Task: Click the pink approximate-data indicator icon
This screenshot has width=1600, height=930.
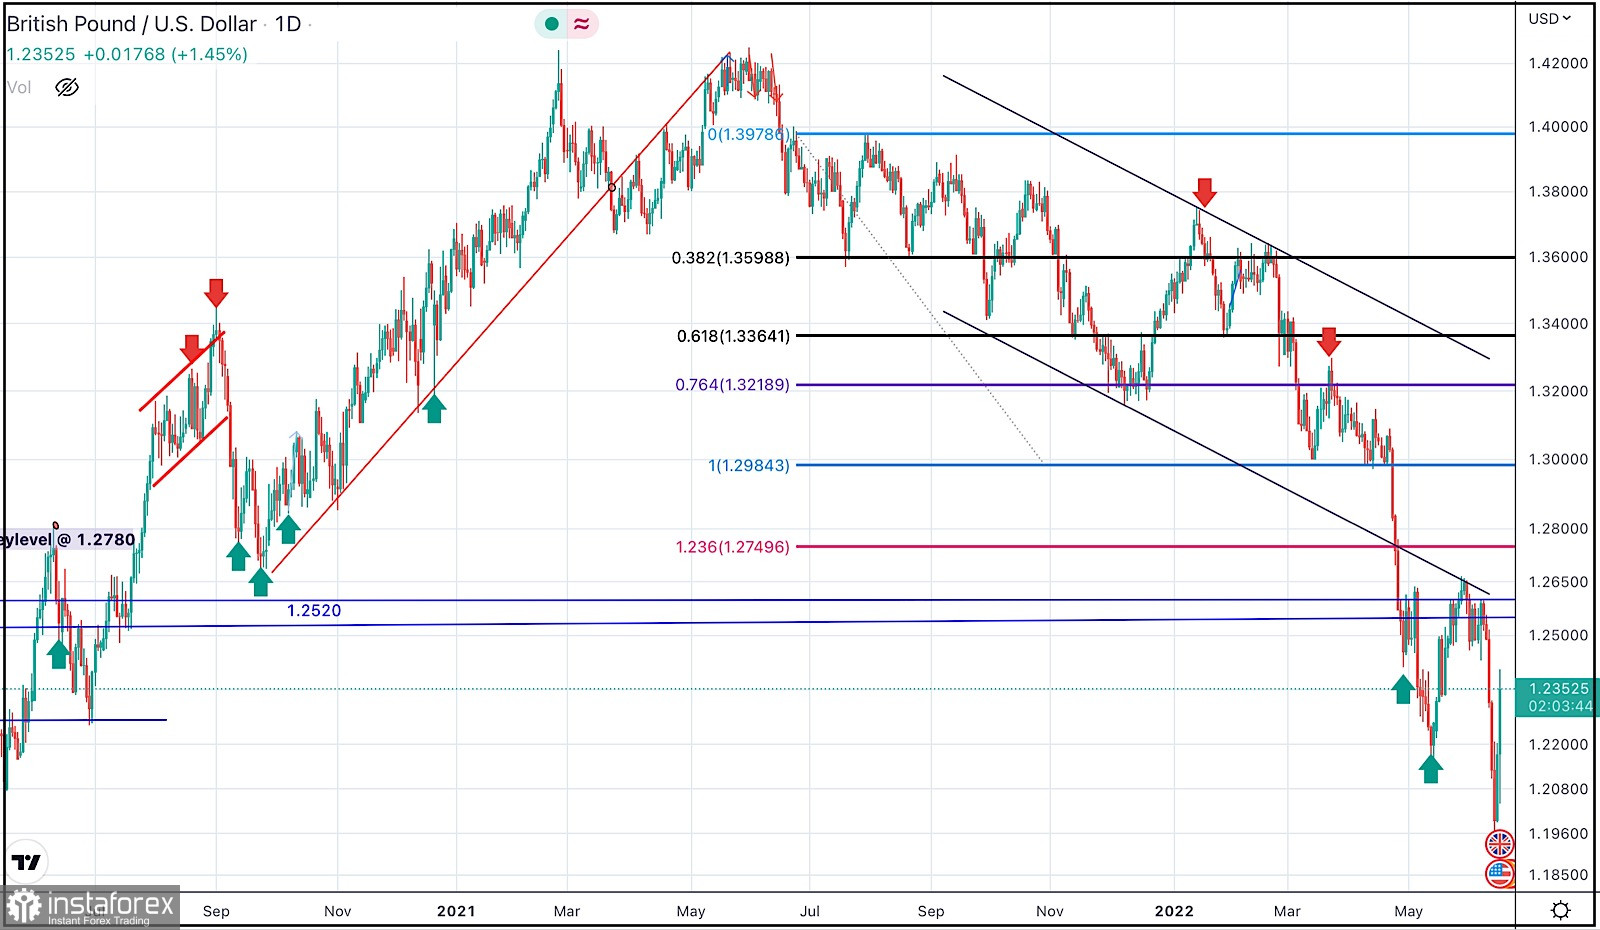Action: 581,23
